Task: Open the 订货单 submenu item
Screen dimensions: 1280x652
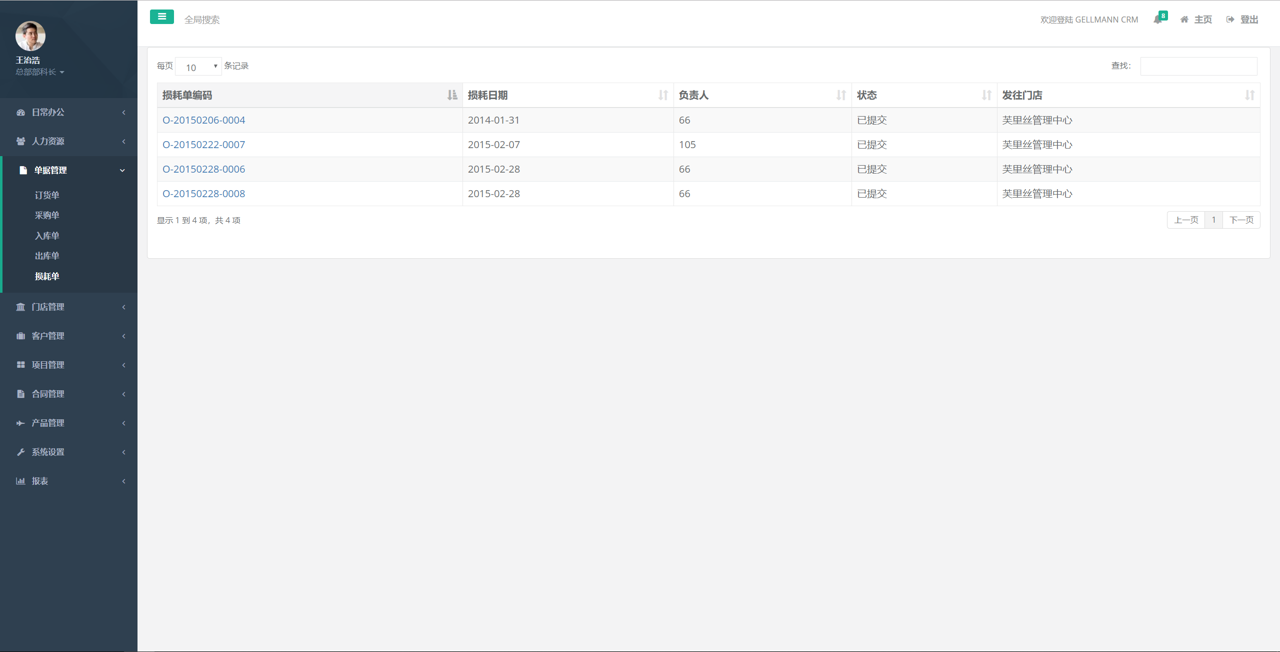Action: [47, 195]
